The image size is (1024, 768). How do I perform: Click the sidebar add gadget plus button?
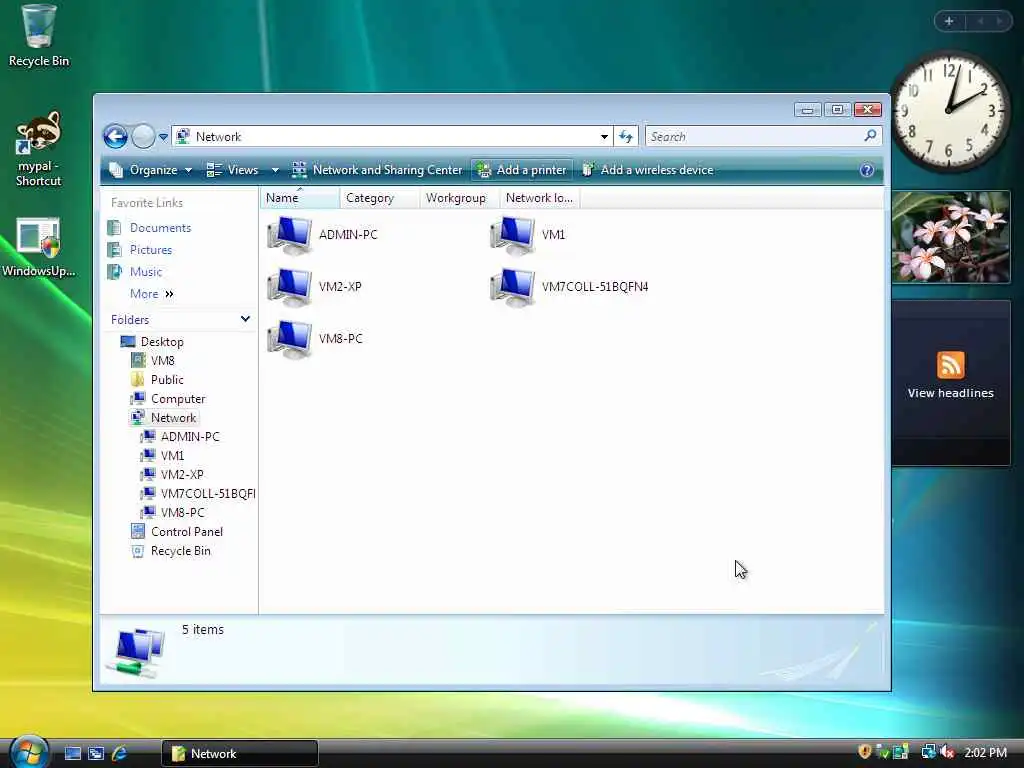point(949,22)
